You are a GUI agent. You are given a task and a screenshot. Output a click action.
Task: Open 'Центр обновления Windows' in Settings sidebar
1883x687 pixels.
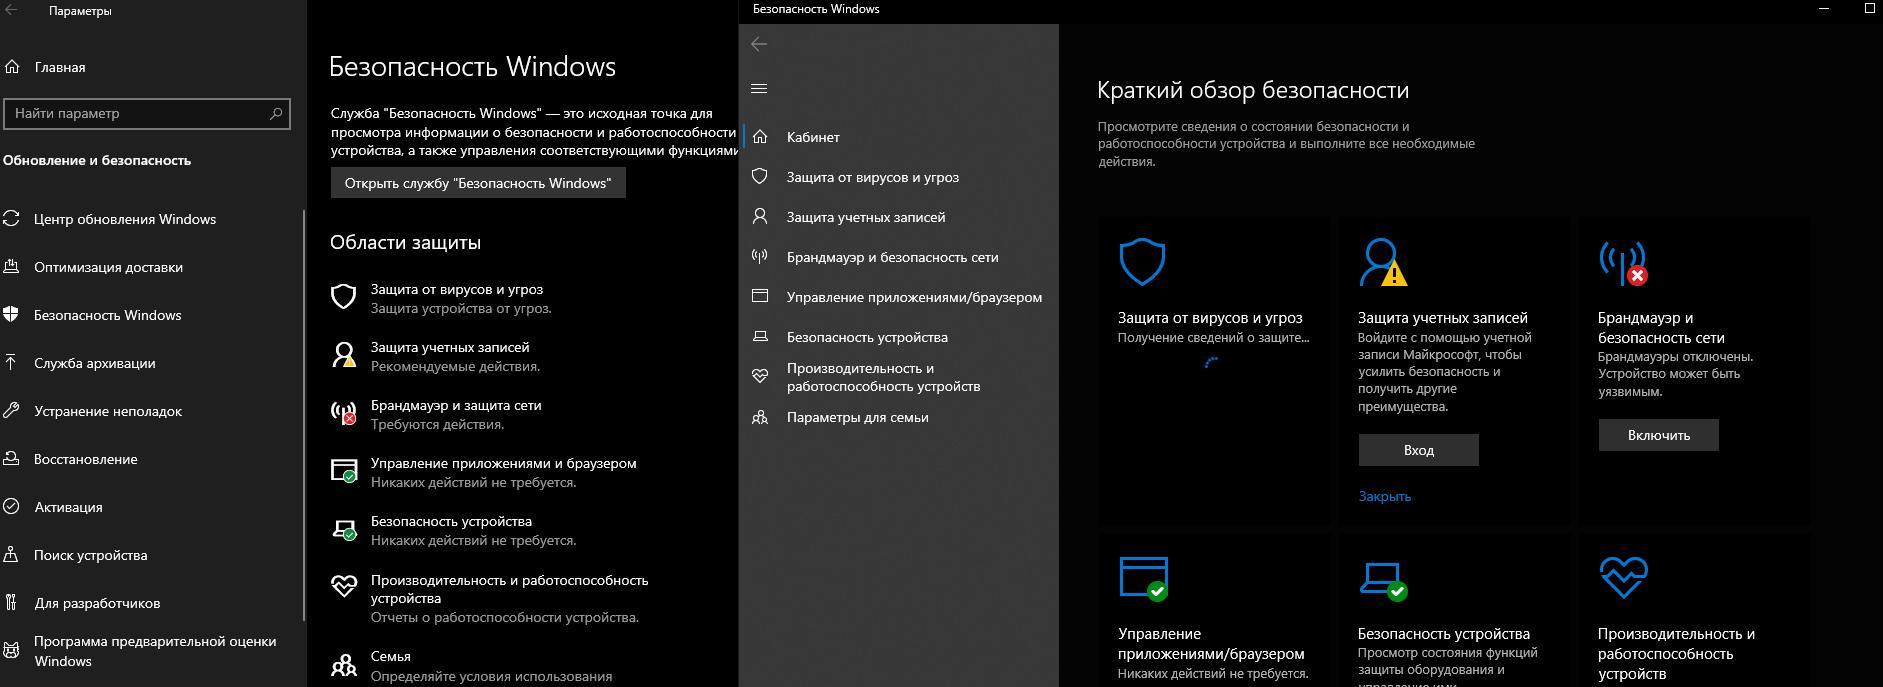(125, 219)
